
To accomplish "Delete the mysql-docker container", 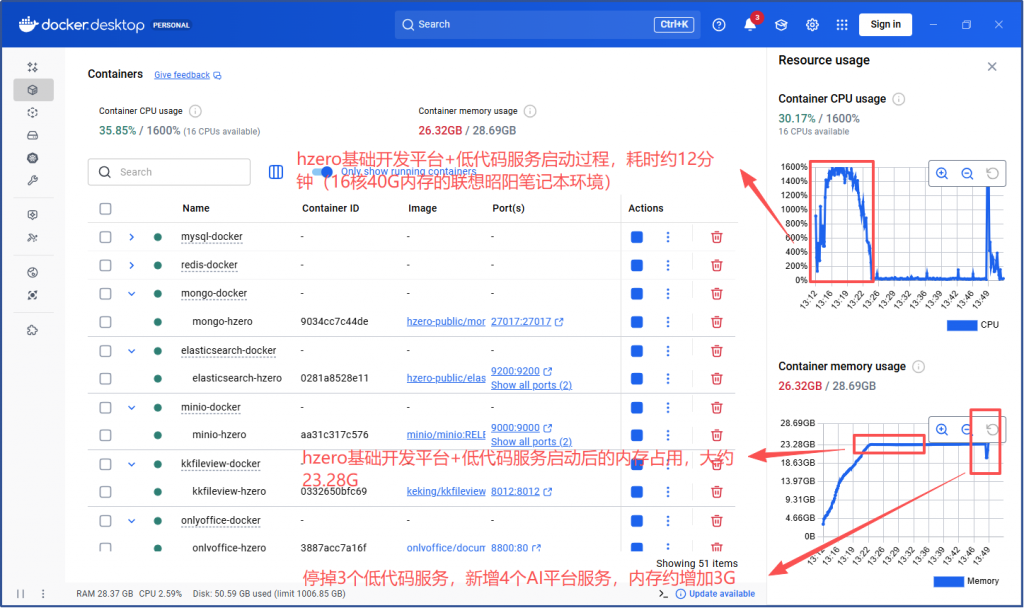I will [x=716, y=237].
